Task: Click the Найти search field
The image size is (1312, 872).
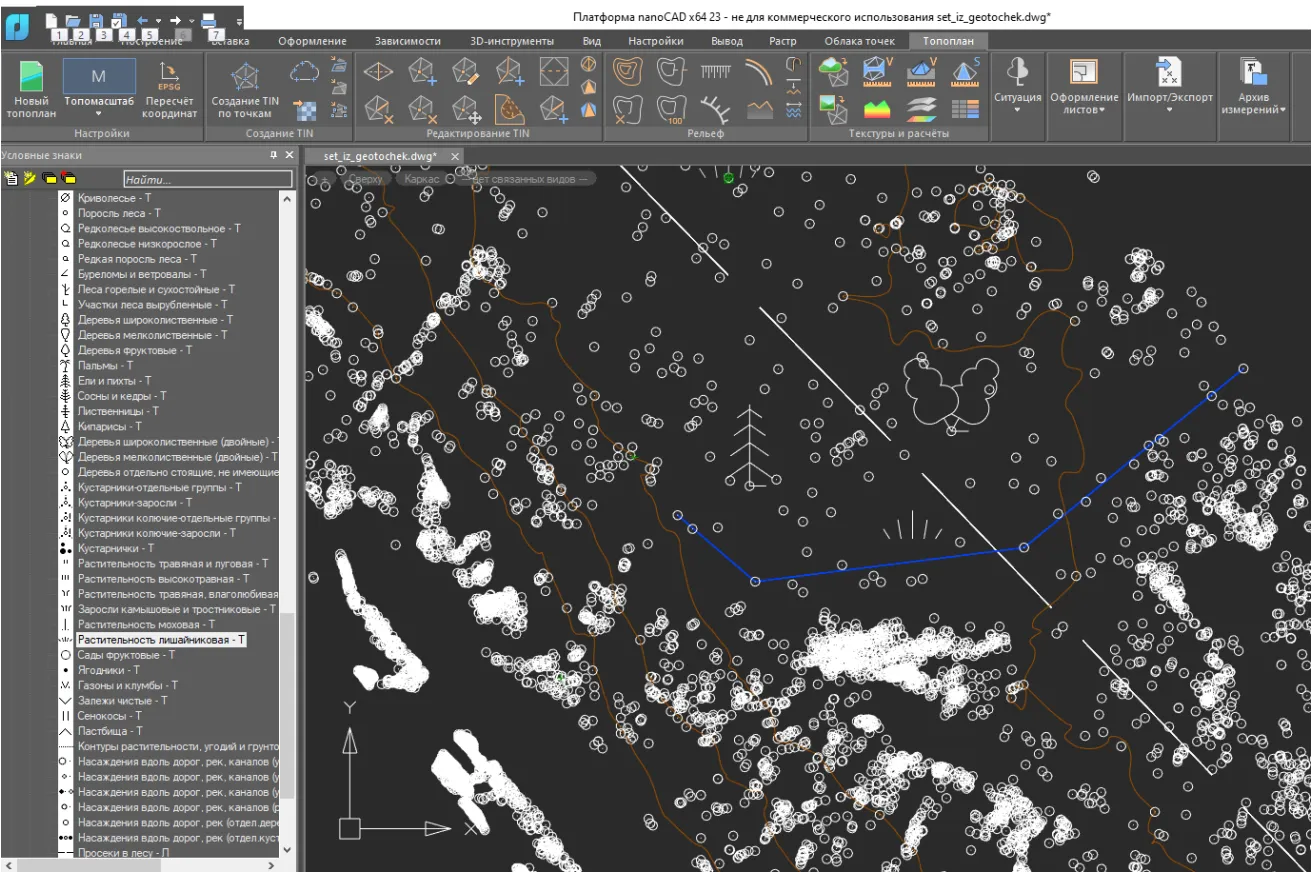Action: click(208, 179)
